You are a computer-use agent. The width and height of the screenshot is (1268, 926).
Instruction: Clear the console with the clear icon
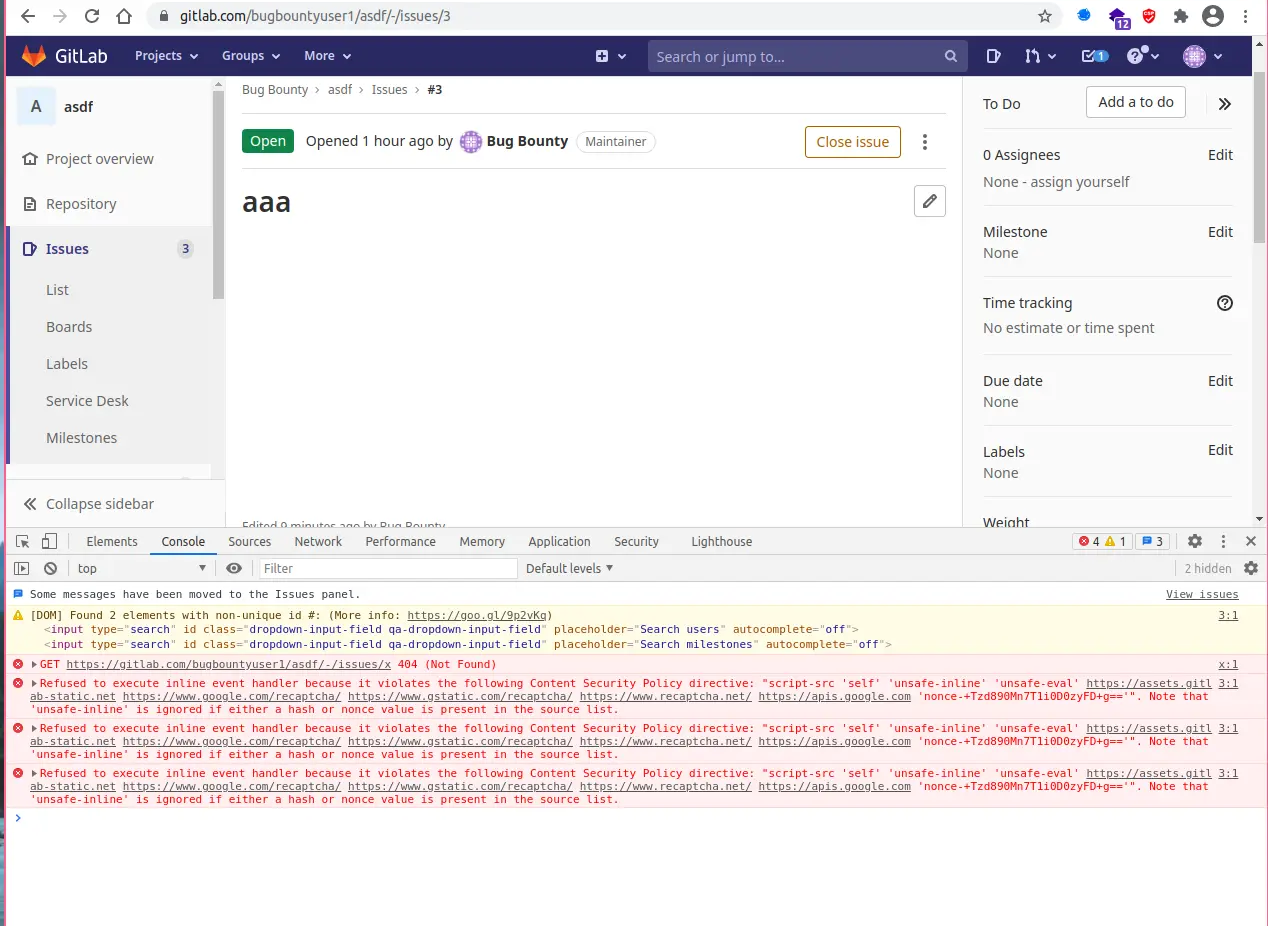coord(50,568)
